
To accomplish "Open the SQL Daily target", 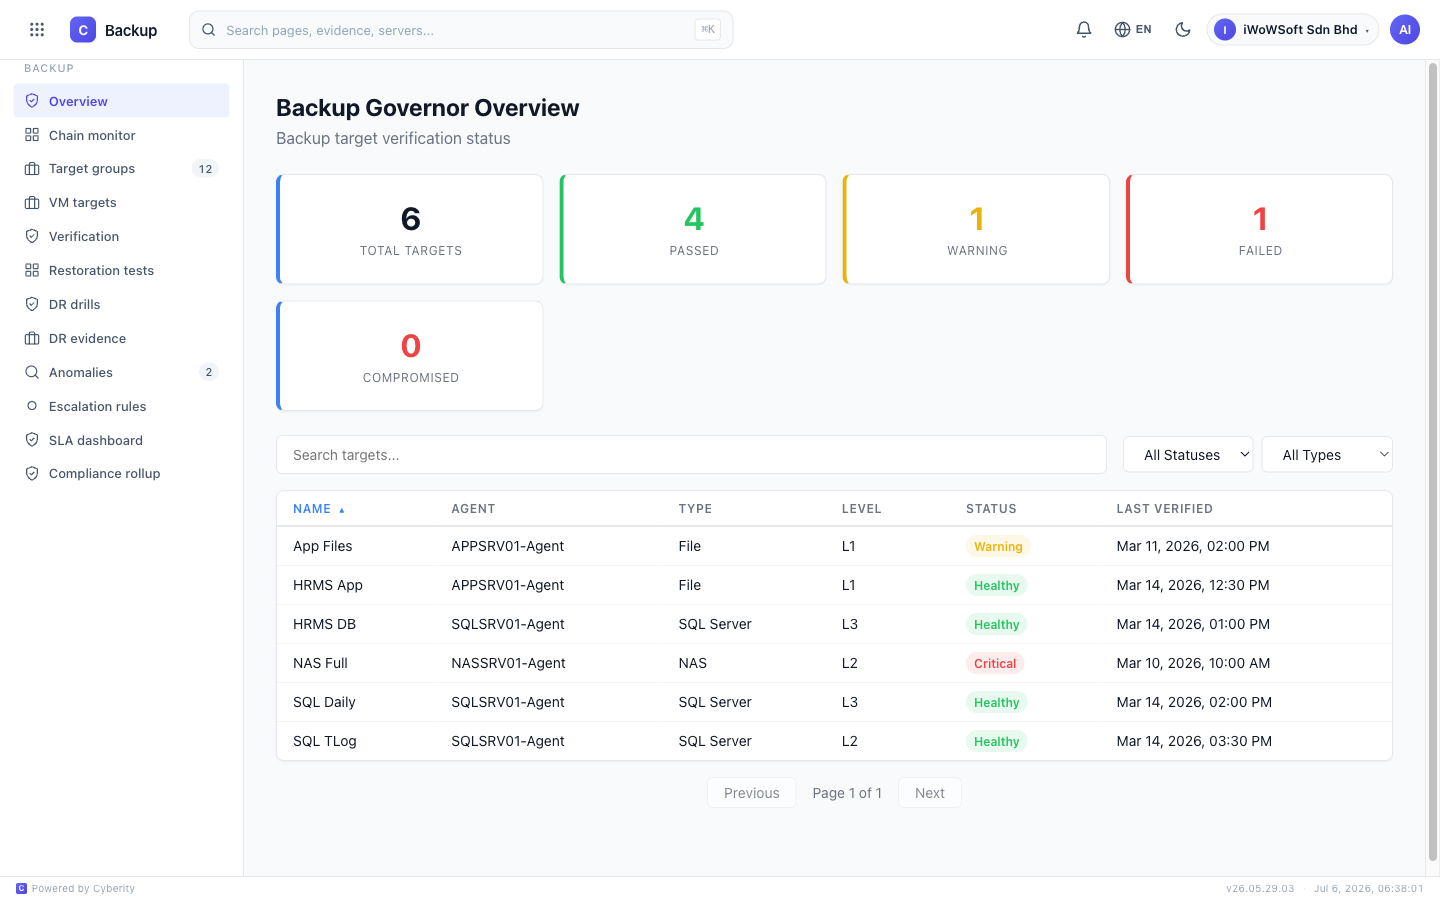I will pyautogui.click(x=834, y=702).
